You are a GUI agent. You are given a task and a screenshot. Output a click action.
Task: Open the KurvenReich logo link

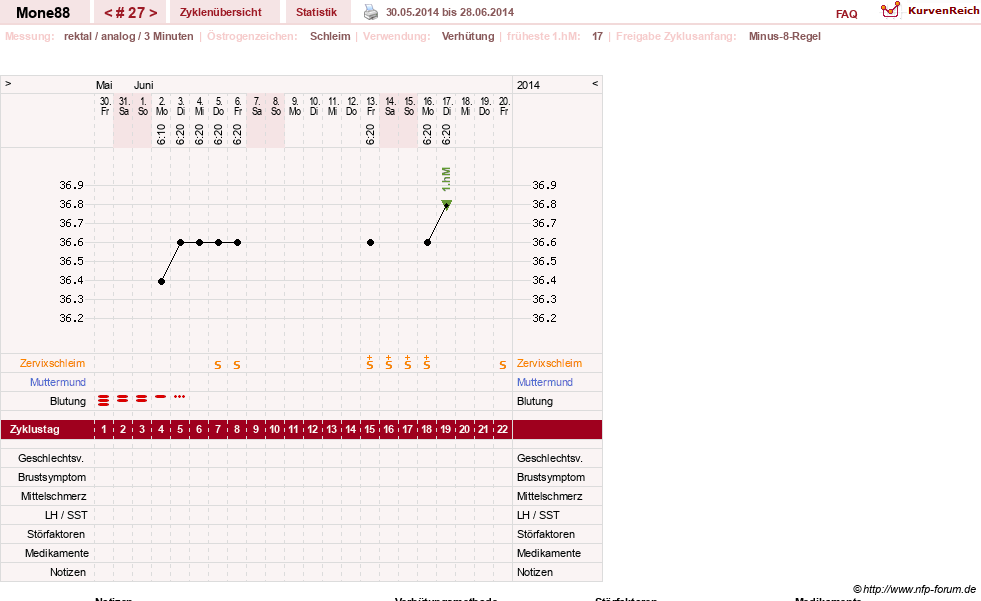[930, 11]
